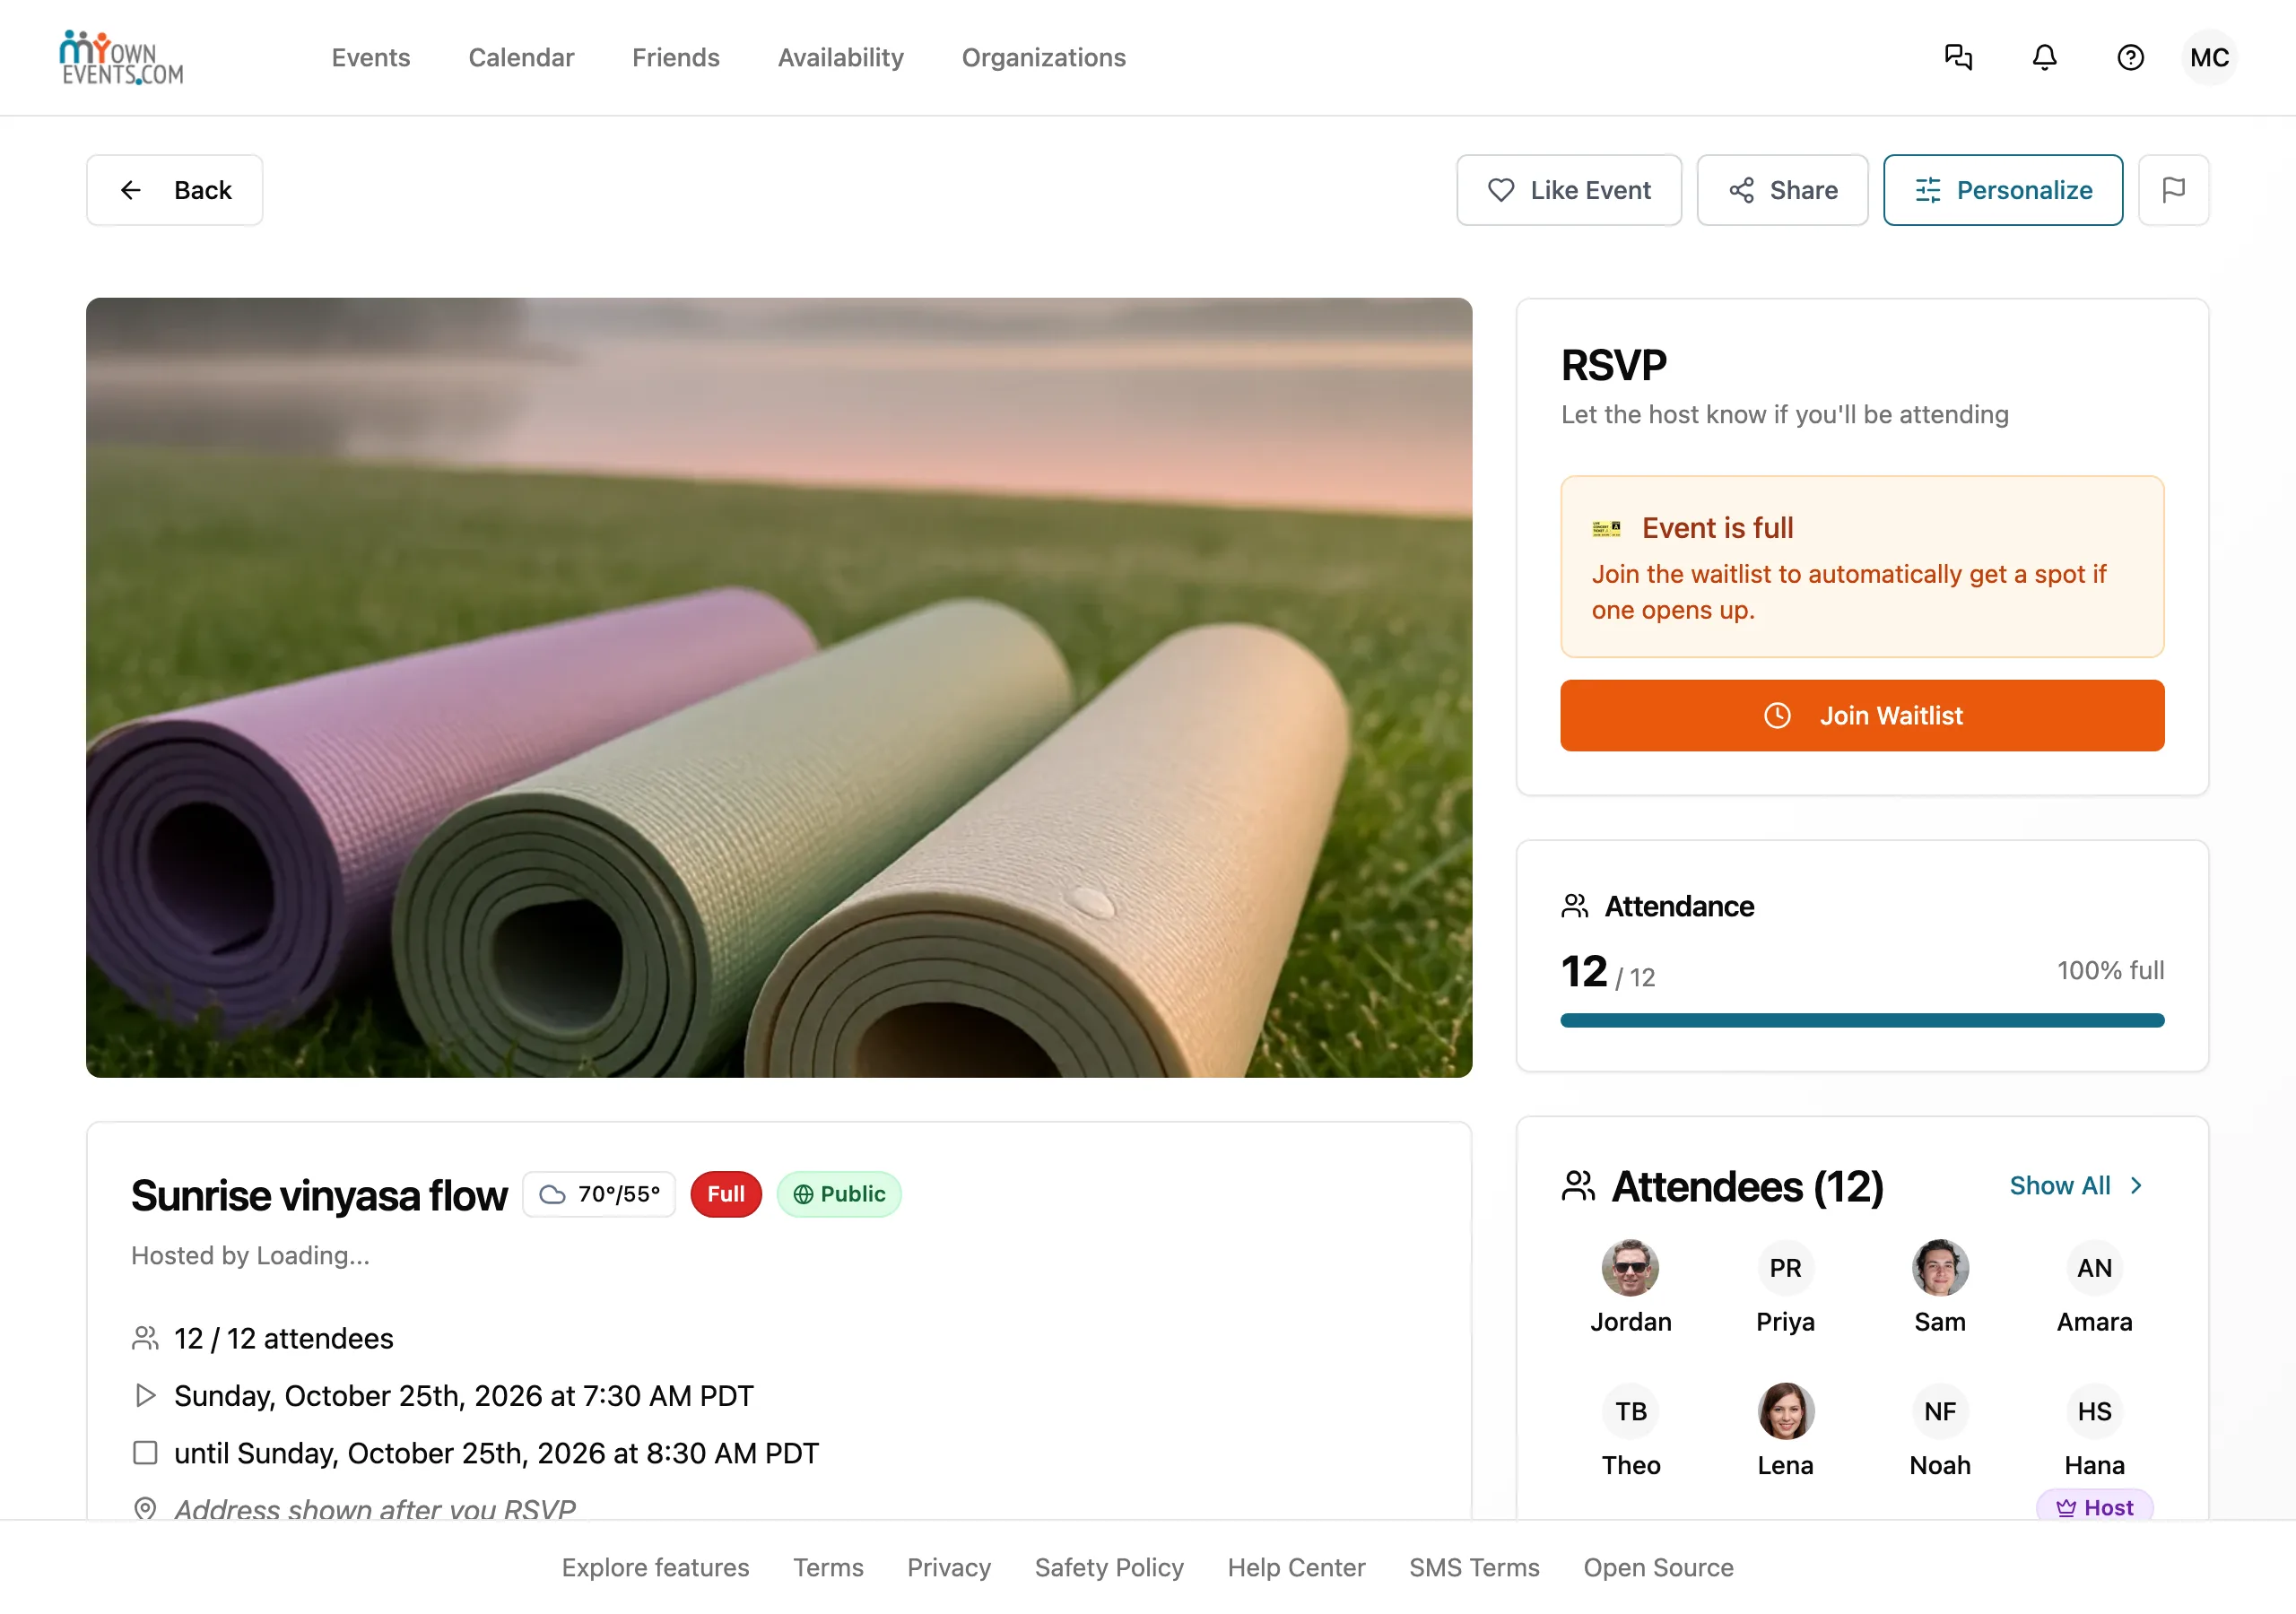Open the yoga mats event image

pyautogui.click(x=779, y=687)
